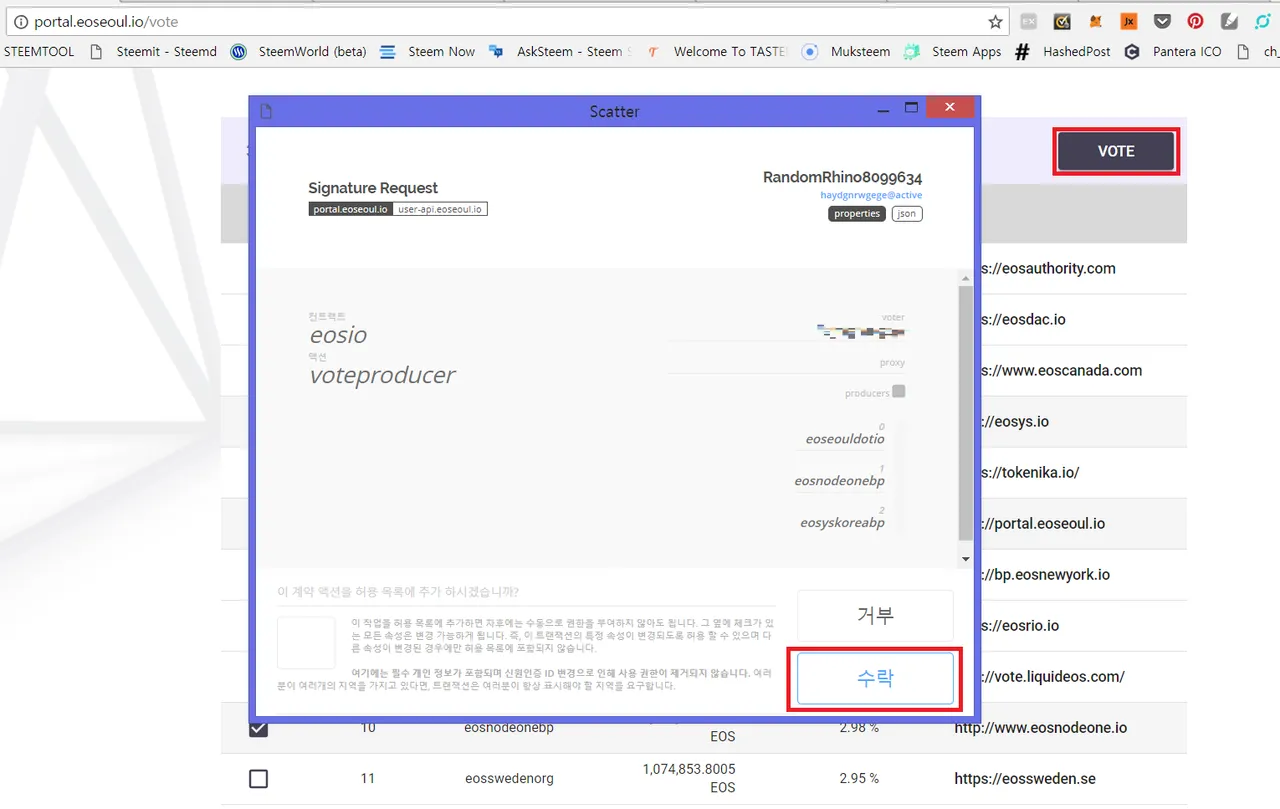
Task: Click the 2.98 % cell
Action: [859, 727]
